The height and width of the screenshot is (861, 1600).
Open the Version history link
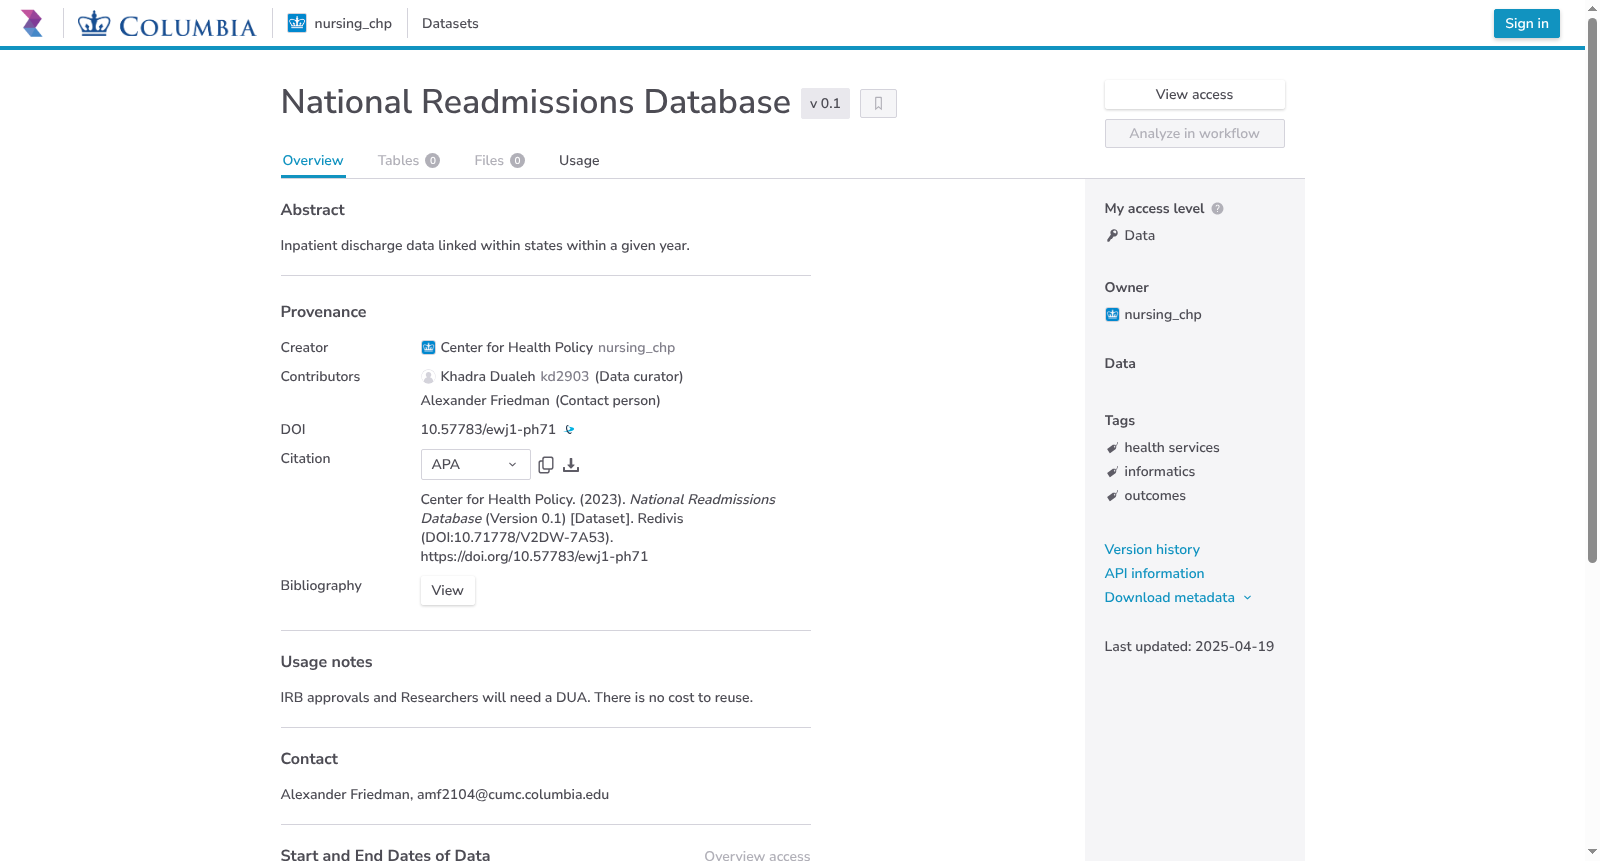point(1152,550)
